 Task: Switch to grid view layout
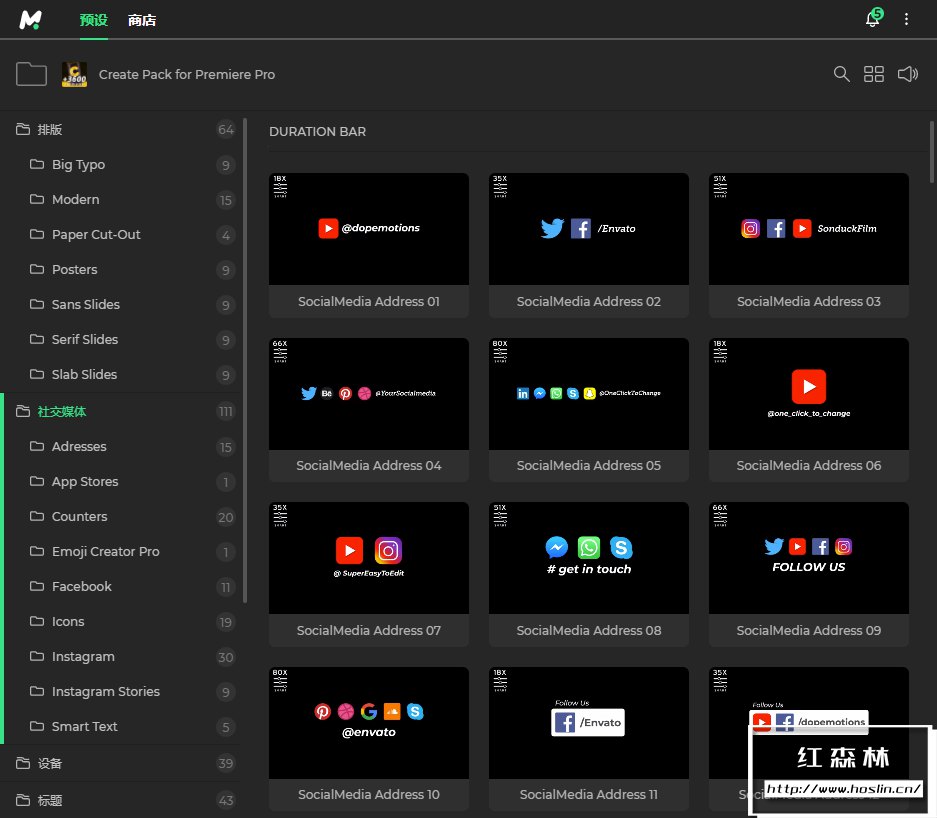pyautogui.click(x=874, y=74)
